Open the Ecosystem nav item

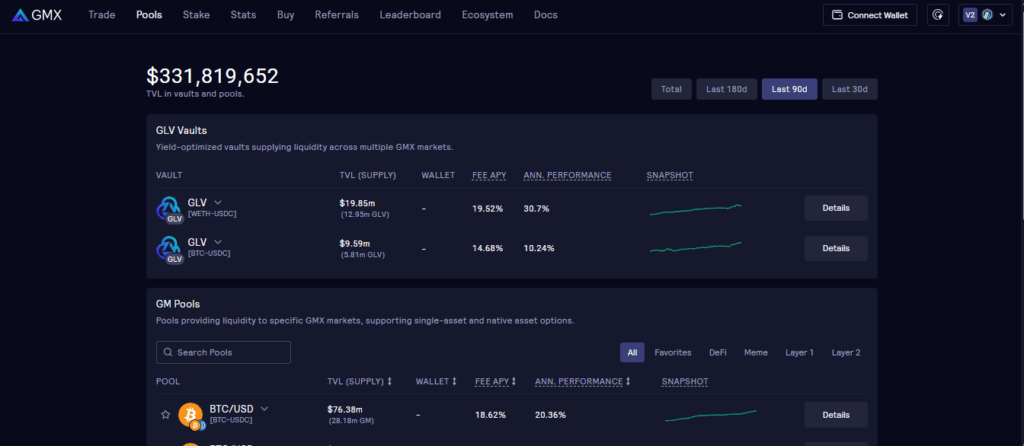pos(487,15)
